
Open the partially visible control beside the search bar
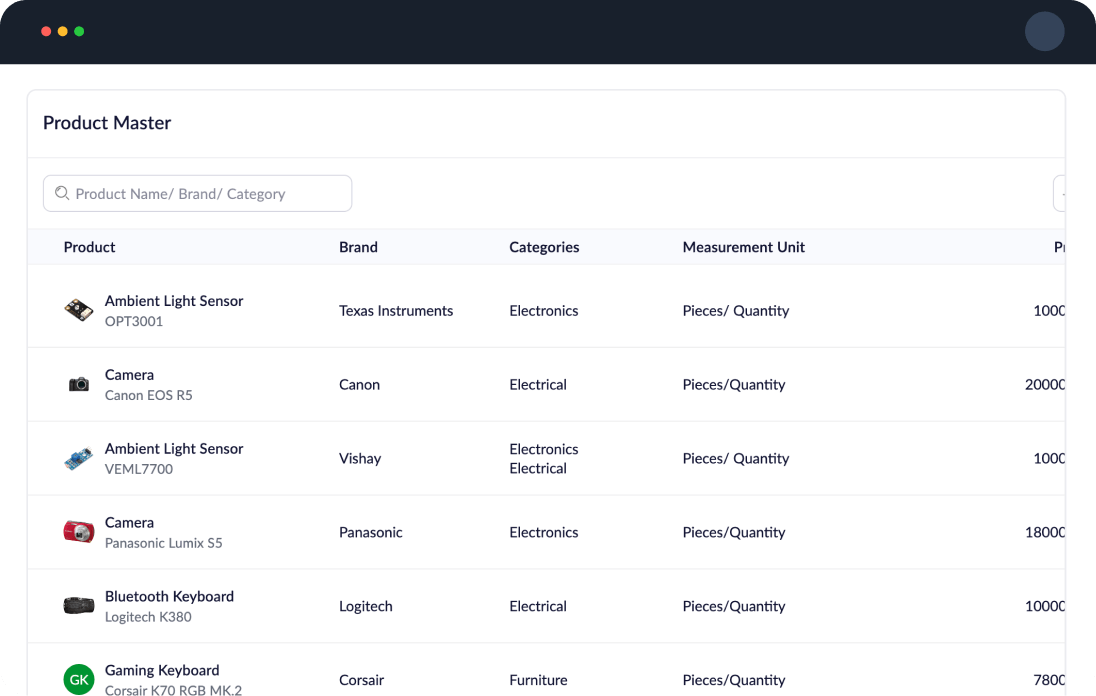1062,193
